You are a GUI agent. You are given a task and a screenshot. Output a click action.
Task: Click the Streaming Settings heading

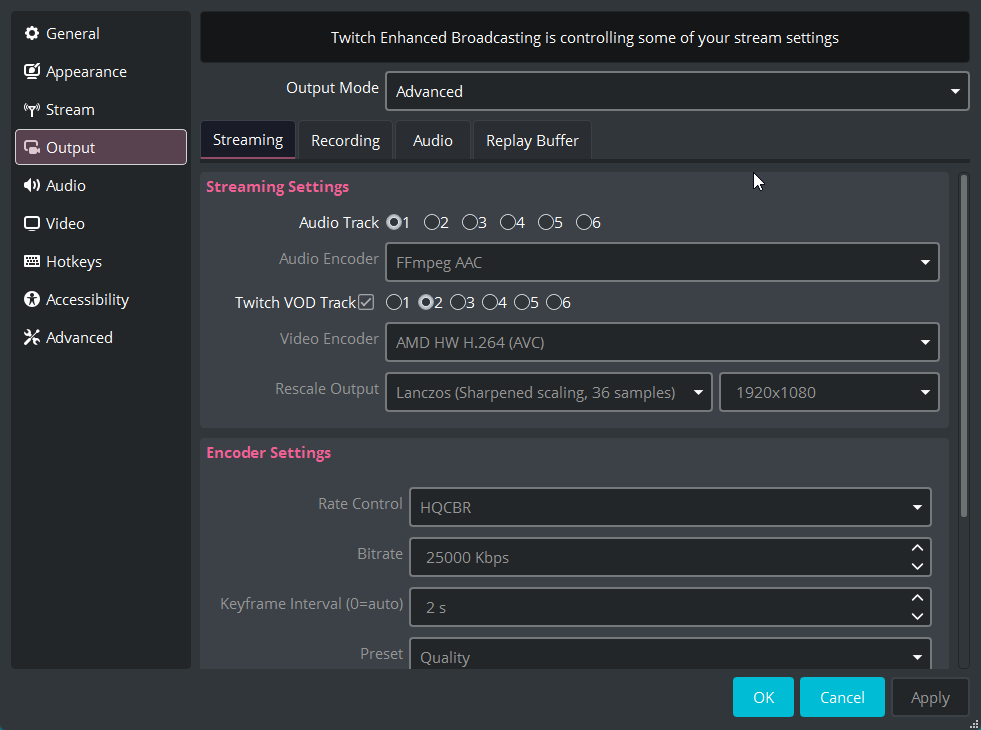(277, 186)
